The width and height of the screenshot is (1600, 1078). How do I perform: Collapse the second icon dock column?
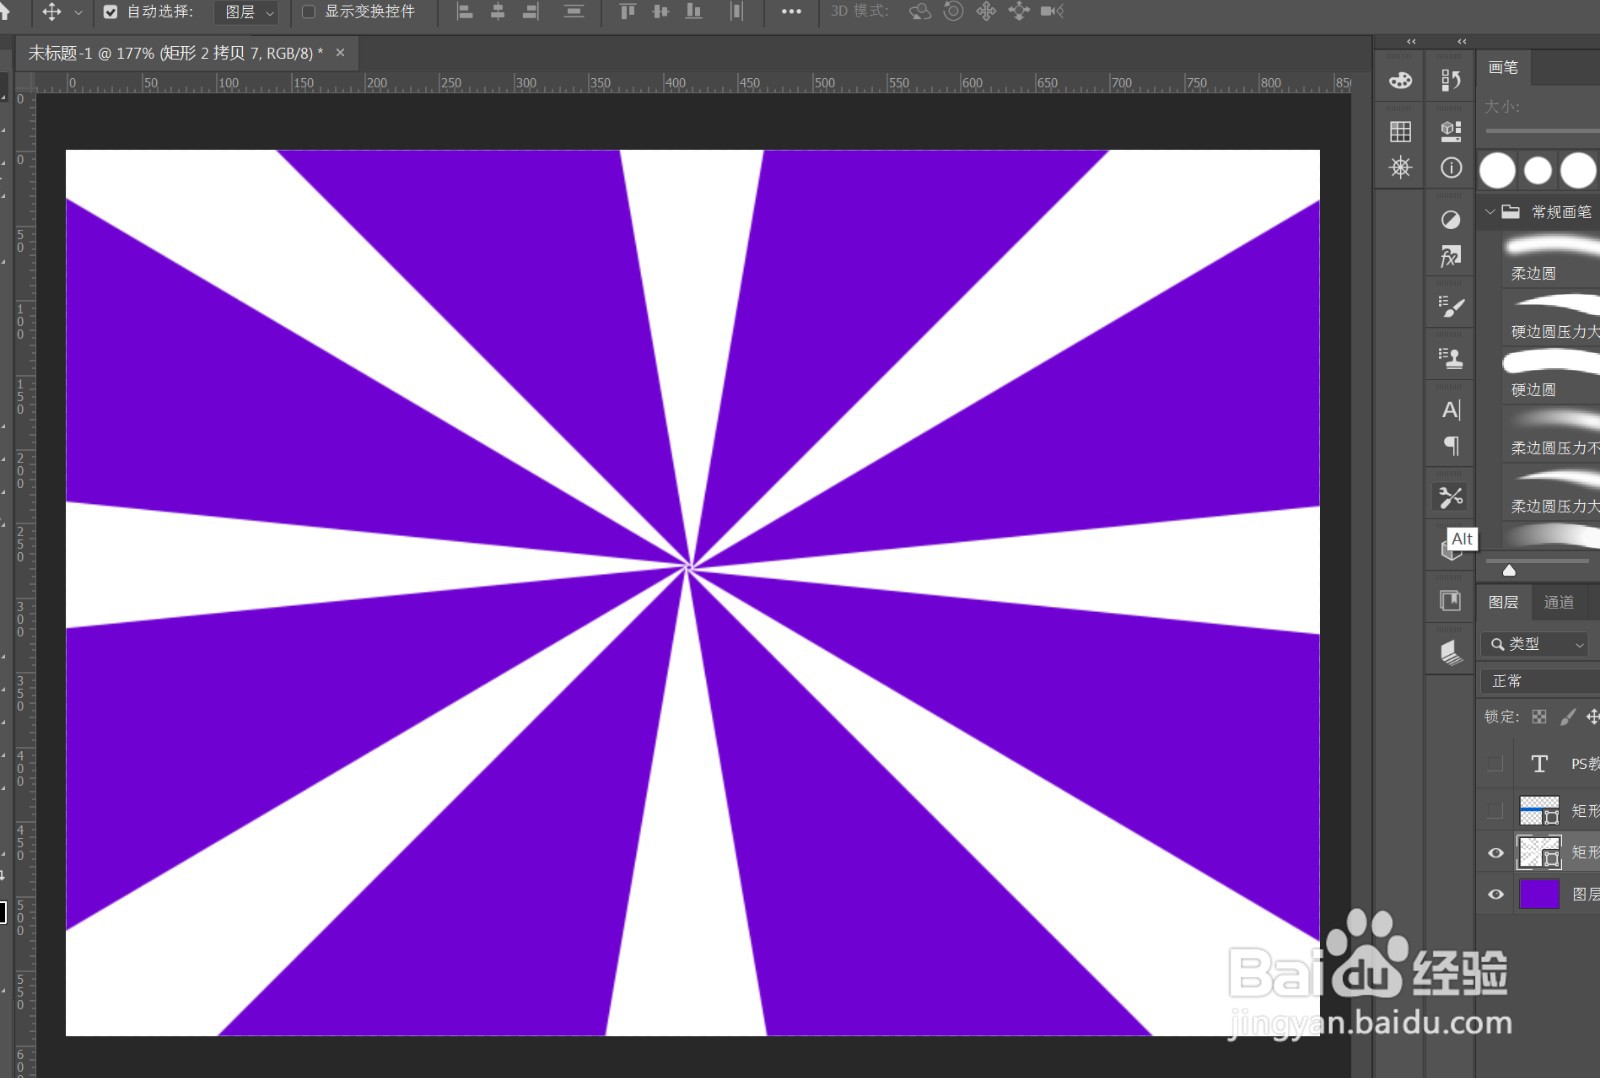tap(1462, 42)
